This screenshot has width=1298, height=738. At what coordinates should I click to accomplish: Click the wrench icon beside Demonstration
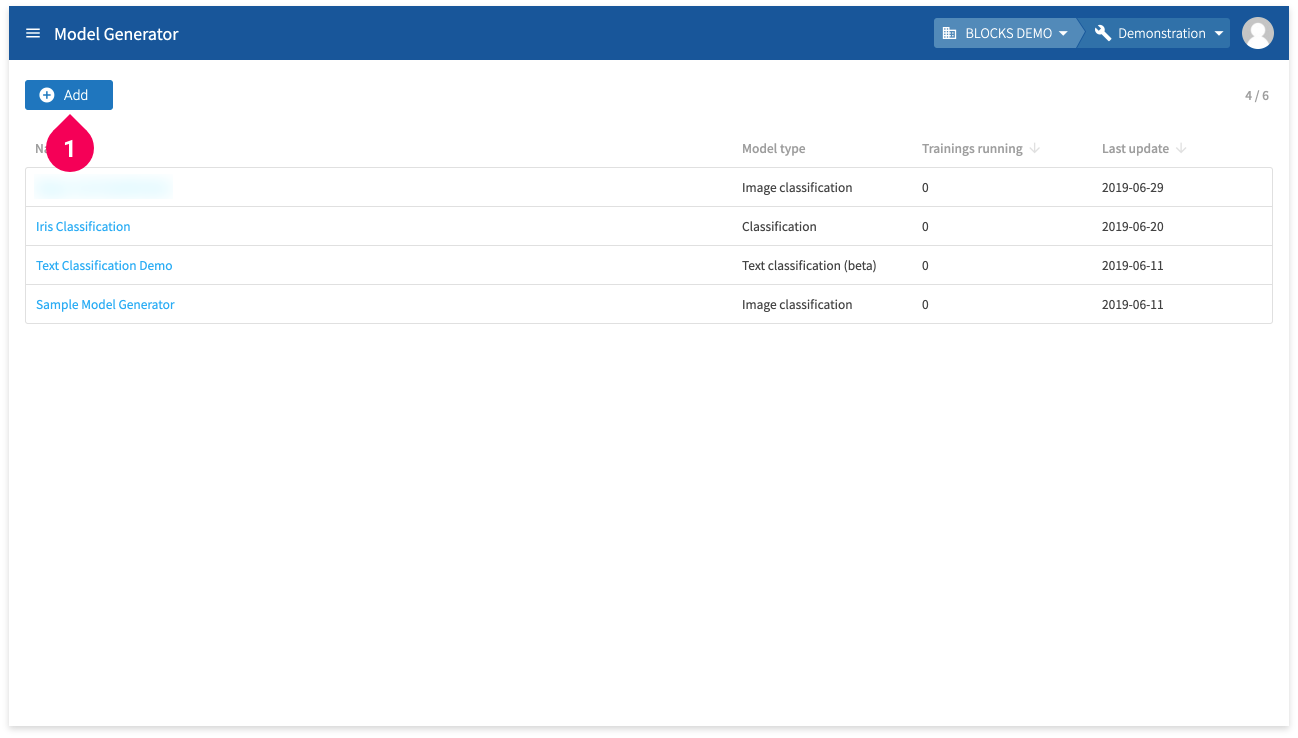[x=1103, y=33]
